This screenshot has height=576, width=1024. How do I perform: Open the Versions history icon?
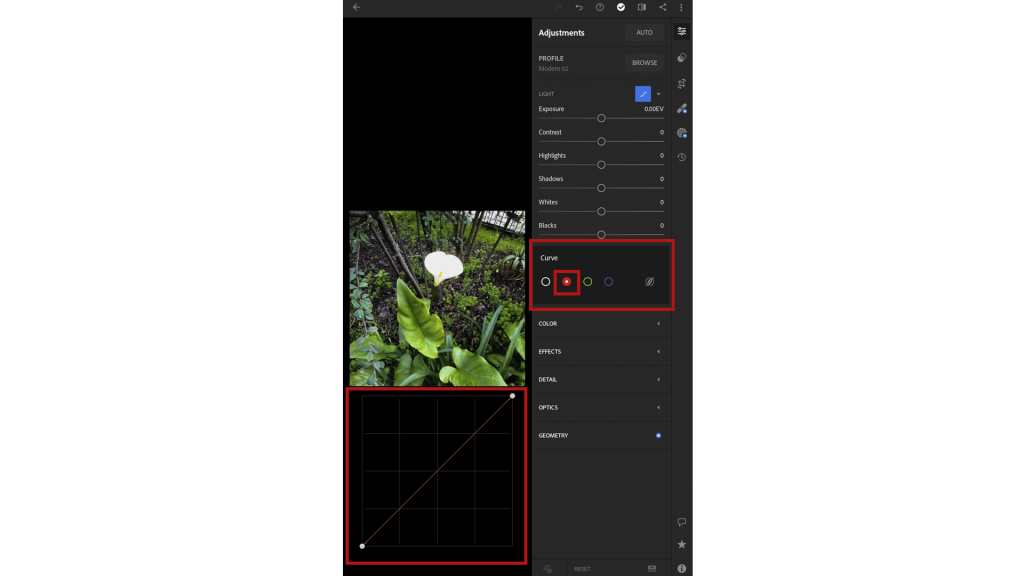point(682,157)
